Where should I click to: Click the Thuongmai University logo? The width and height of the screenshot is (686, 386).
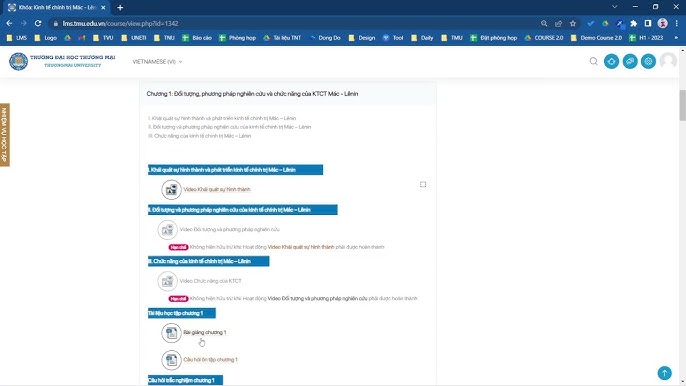pyautogui.click(x=62, y=61)
